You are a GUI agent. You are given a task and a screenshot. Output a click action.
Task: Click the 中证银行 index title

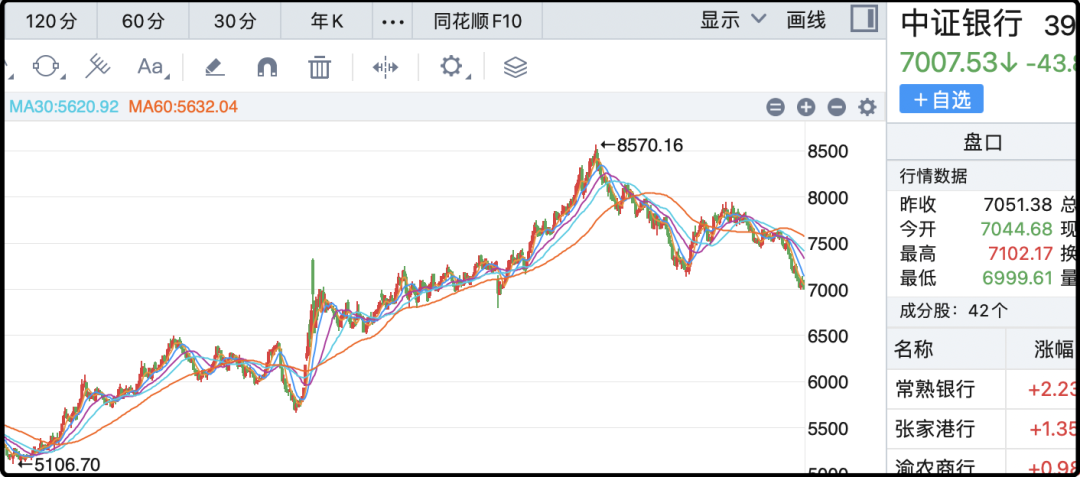[962, 25]
